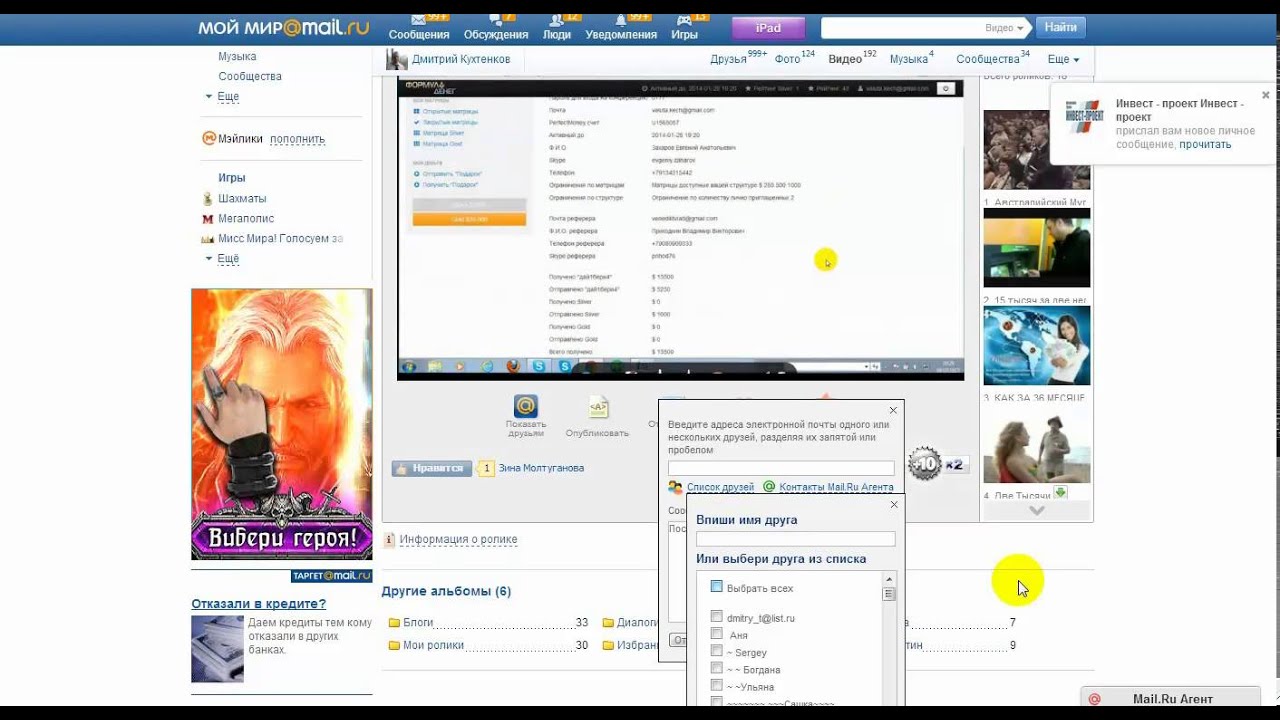Expand the Ещё menu in profile tabs
Image resolution: width=1280 pixels, height=720 pixels.
(1063, 59)
